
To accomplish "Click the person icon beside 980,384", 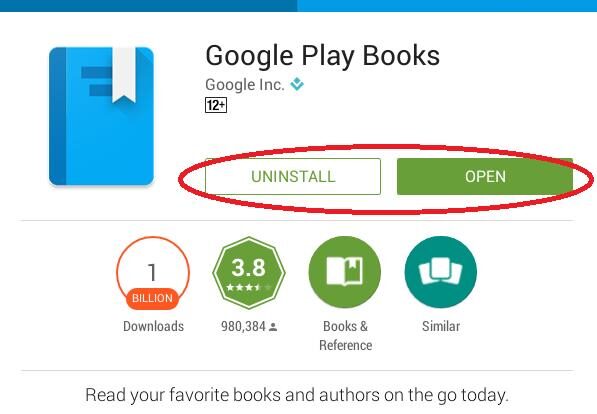I will [x=273, y=327].
